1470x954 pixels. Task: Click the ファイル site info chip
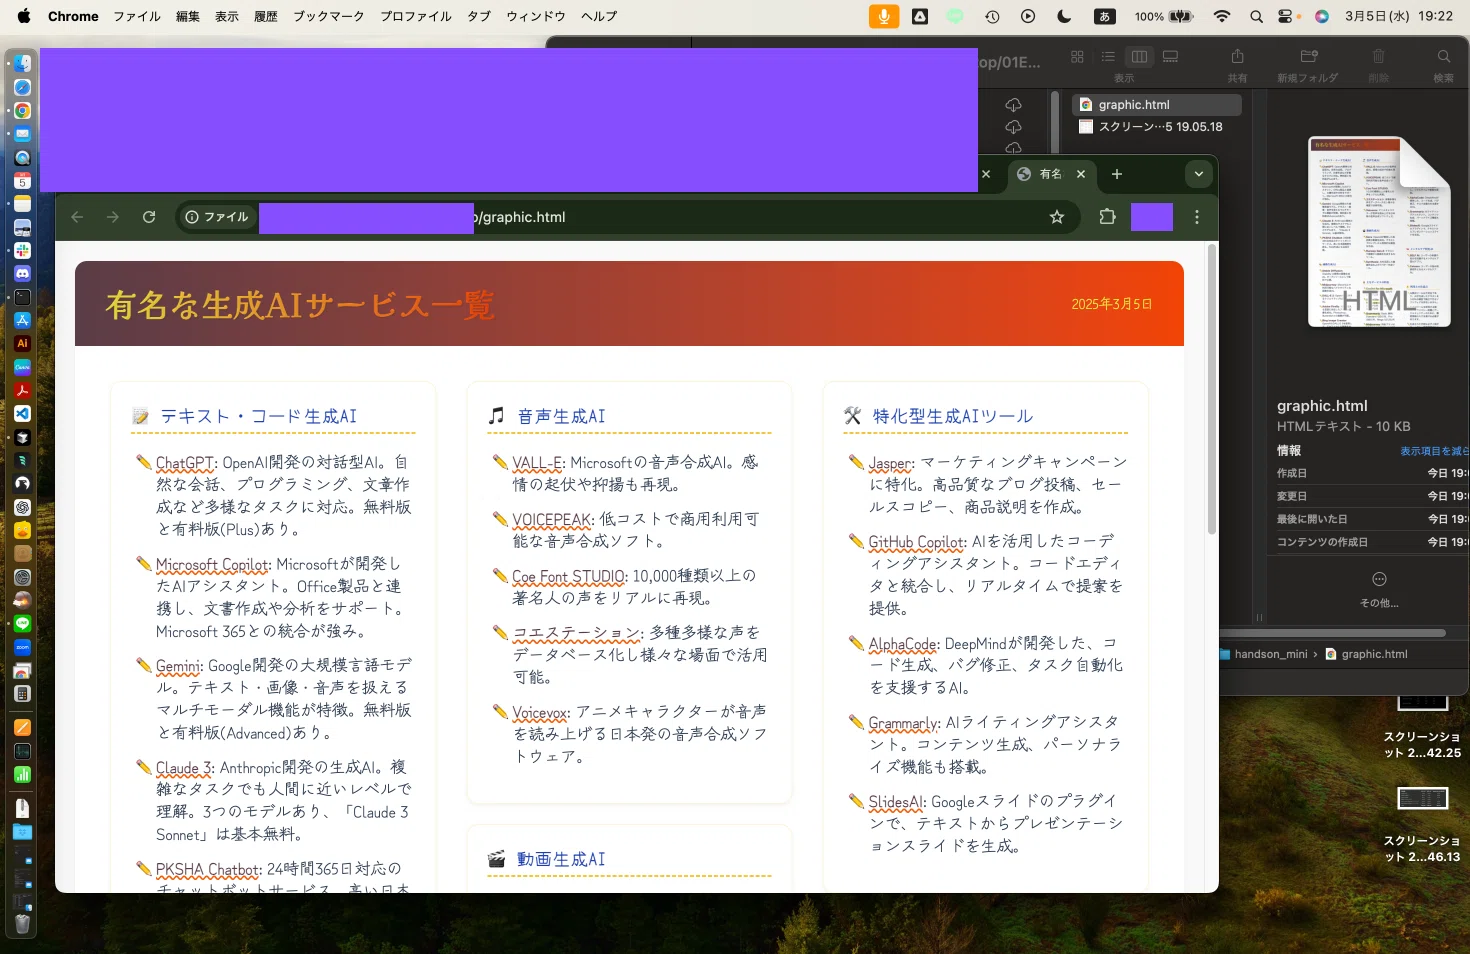217,217
